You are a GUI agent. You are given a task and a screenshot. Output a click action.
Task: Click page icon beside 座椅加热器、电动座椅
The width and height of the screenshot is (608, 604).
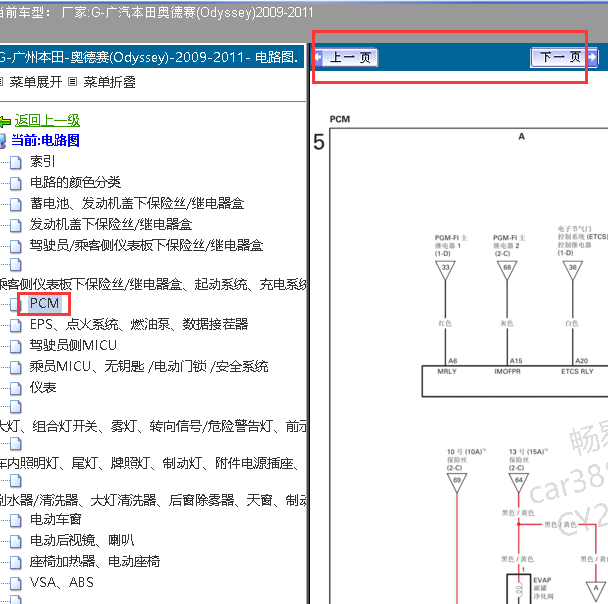click(16, 562)
